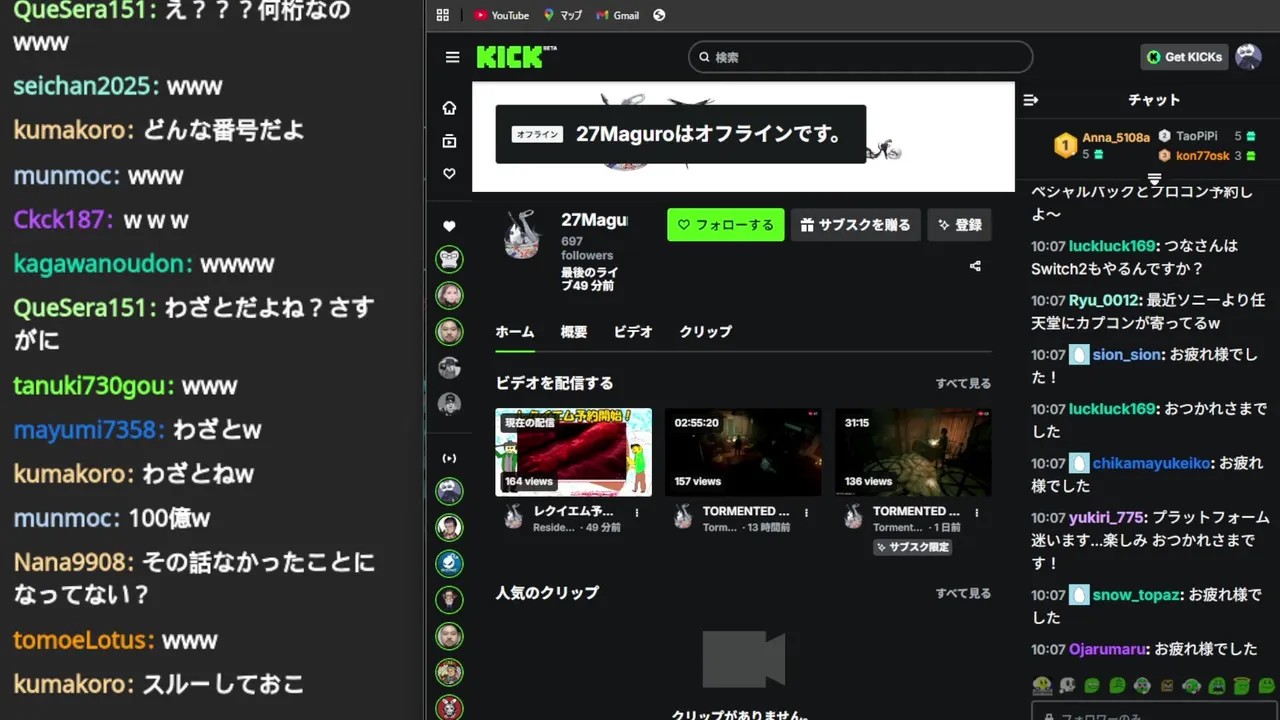Open the Following outline-heart icon in sidebar
The height and width of the screenshot is (720, 1280).
(449, 174)
